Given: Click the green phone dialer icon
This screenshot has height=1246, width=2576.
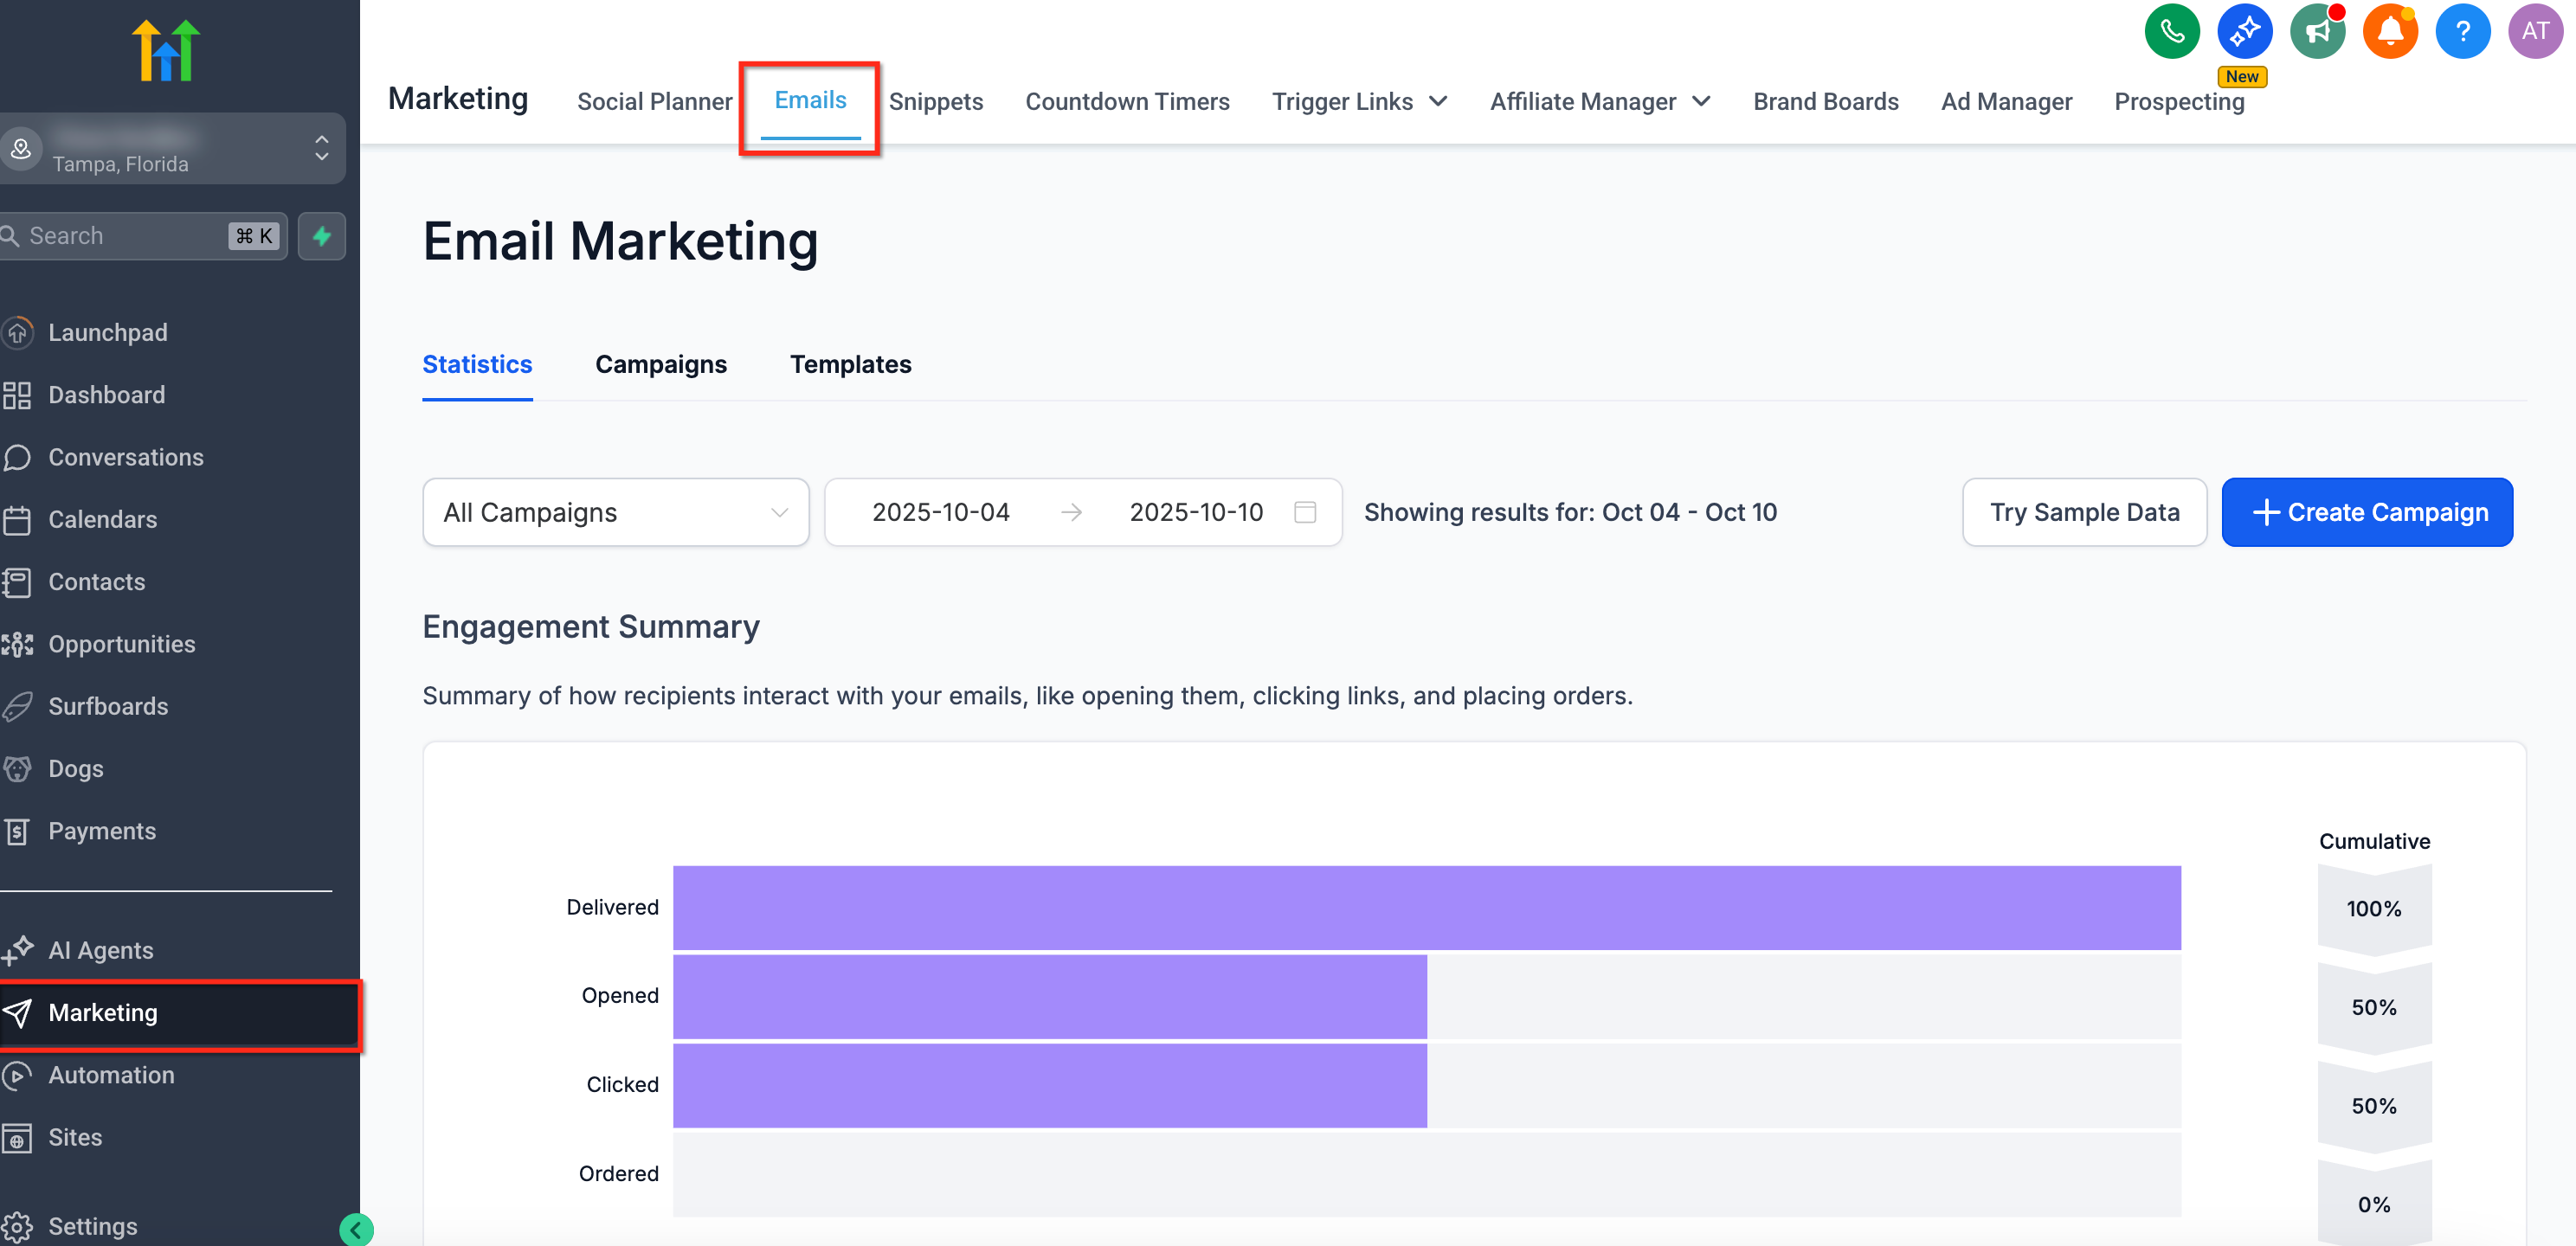Looking at the screenshot, I should click(2171, 32).
